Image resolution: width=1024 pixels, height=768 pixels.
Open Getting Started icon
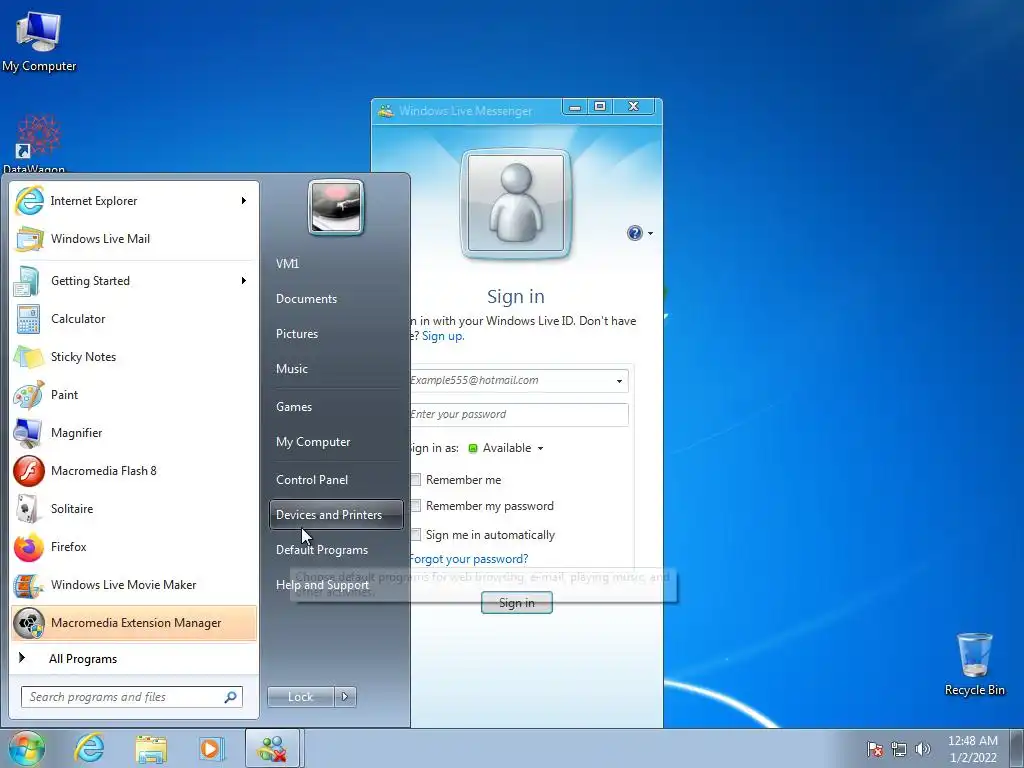(27, 281)
